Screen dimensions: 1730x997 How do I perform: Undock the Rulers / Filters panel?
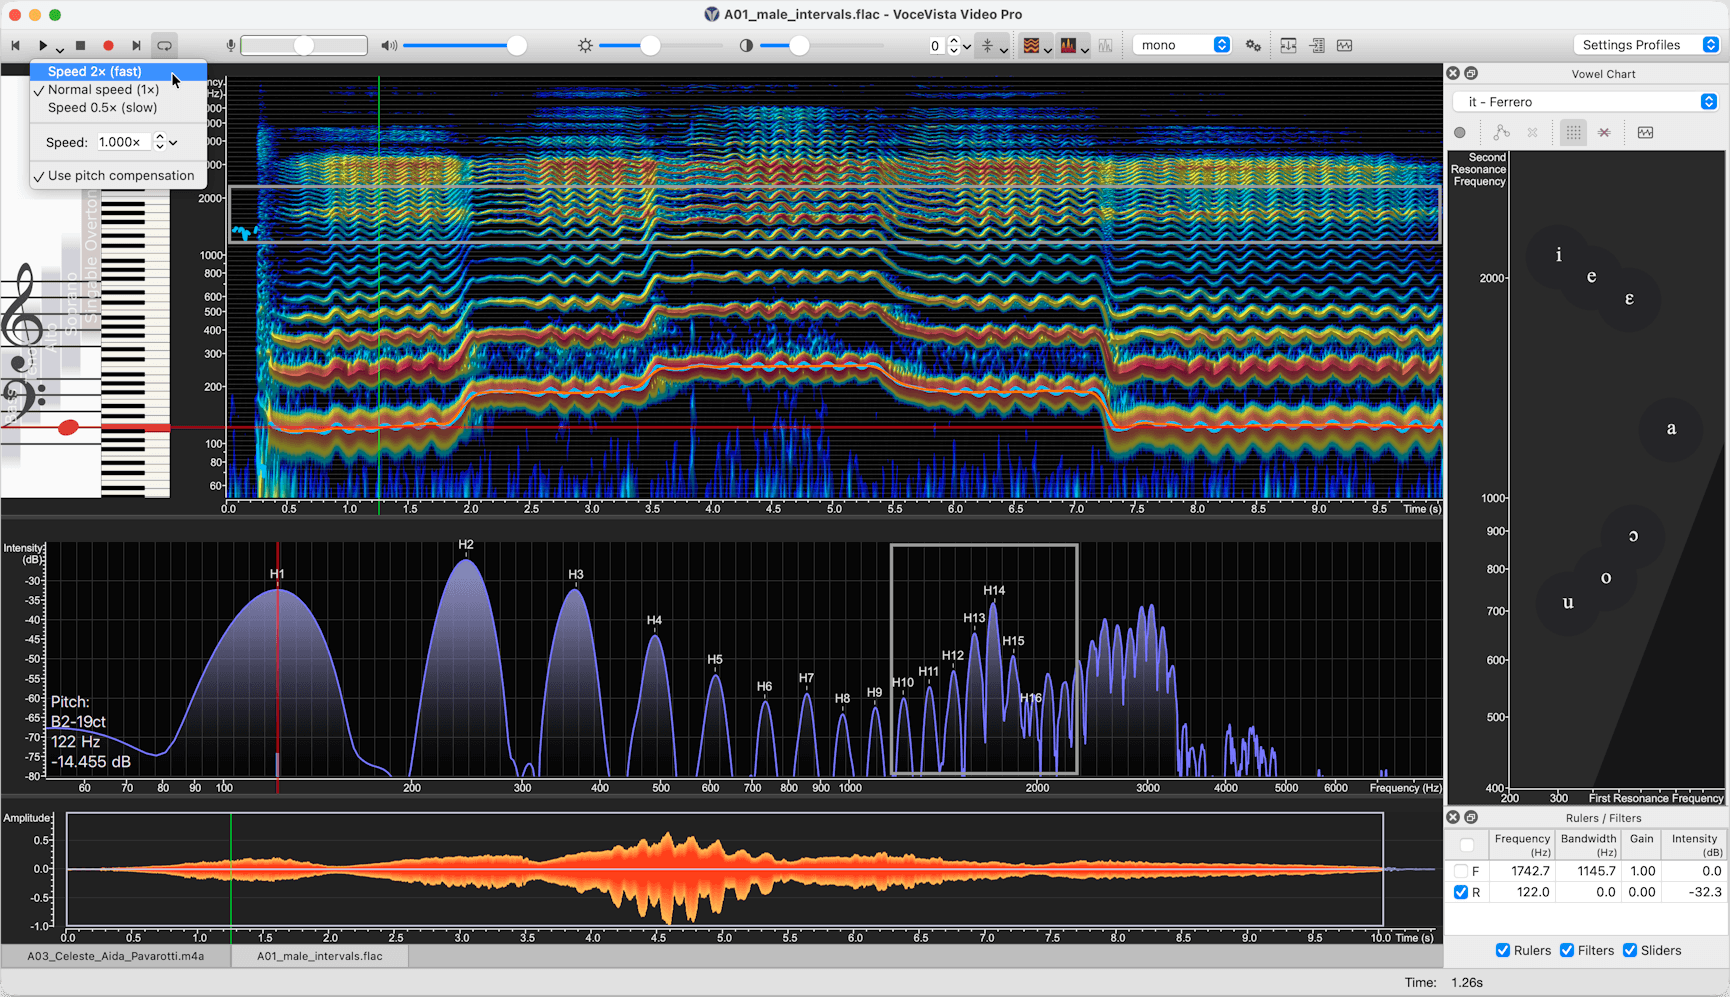point(1471,818)
